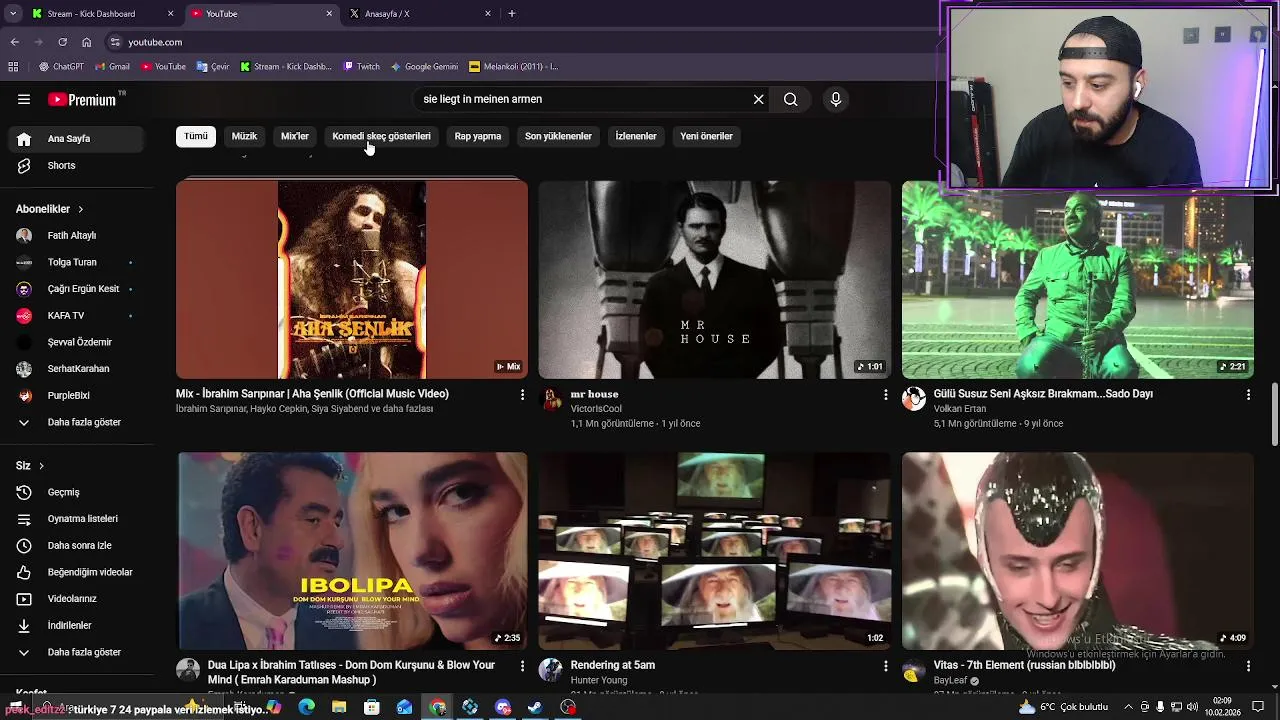Open Google Gemini bookmark
This screenshot has height=720, width=1280.
[424, 67]
